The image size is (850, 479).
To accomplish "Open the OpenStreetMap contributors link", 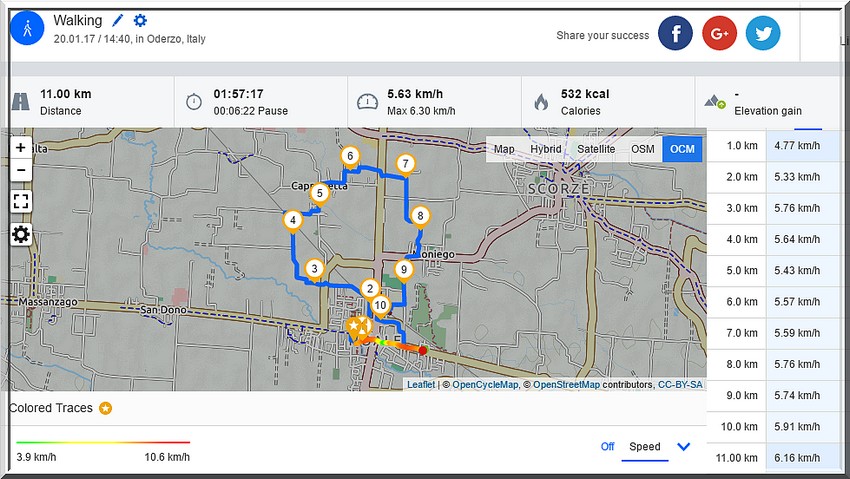I will click(x=566, y=385).
